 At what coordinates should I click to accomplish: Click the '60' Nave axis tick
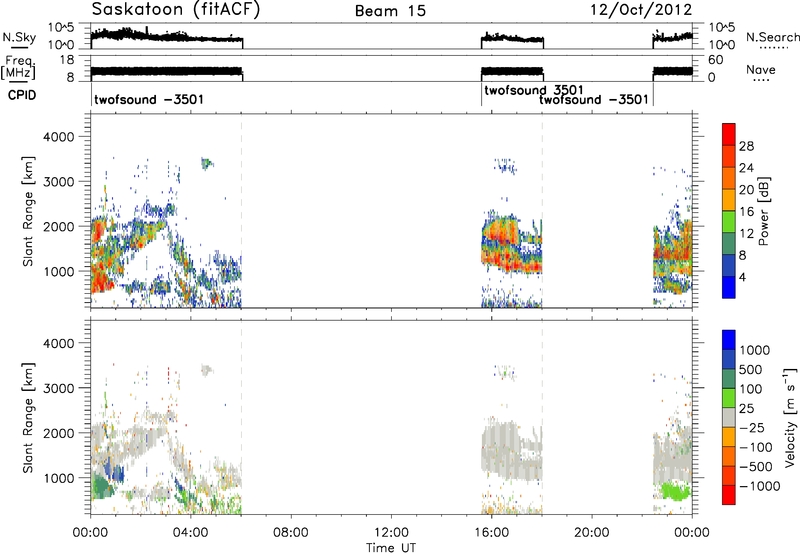click(x=716, y=60)
